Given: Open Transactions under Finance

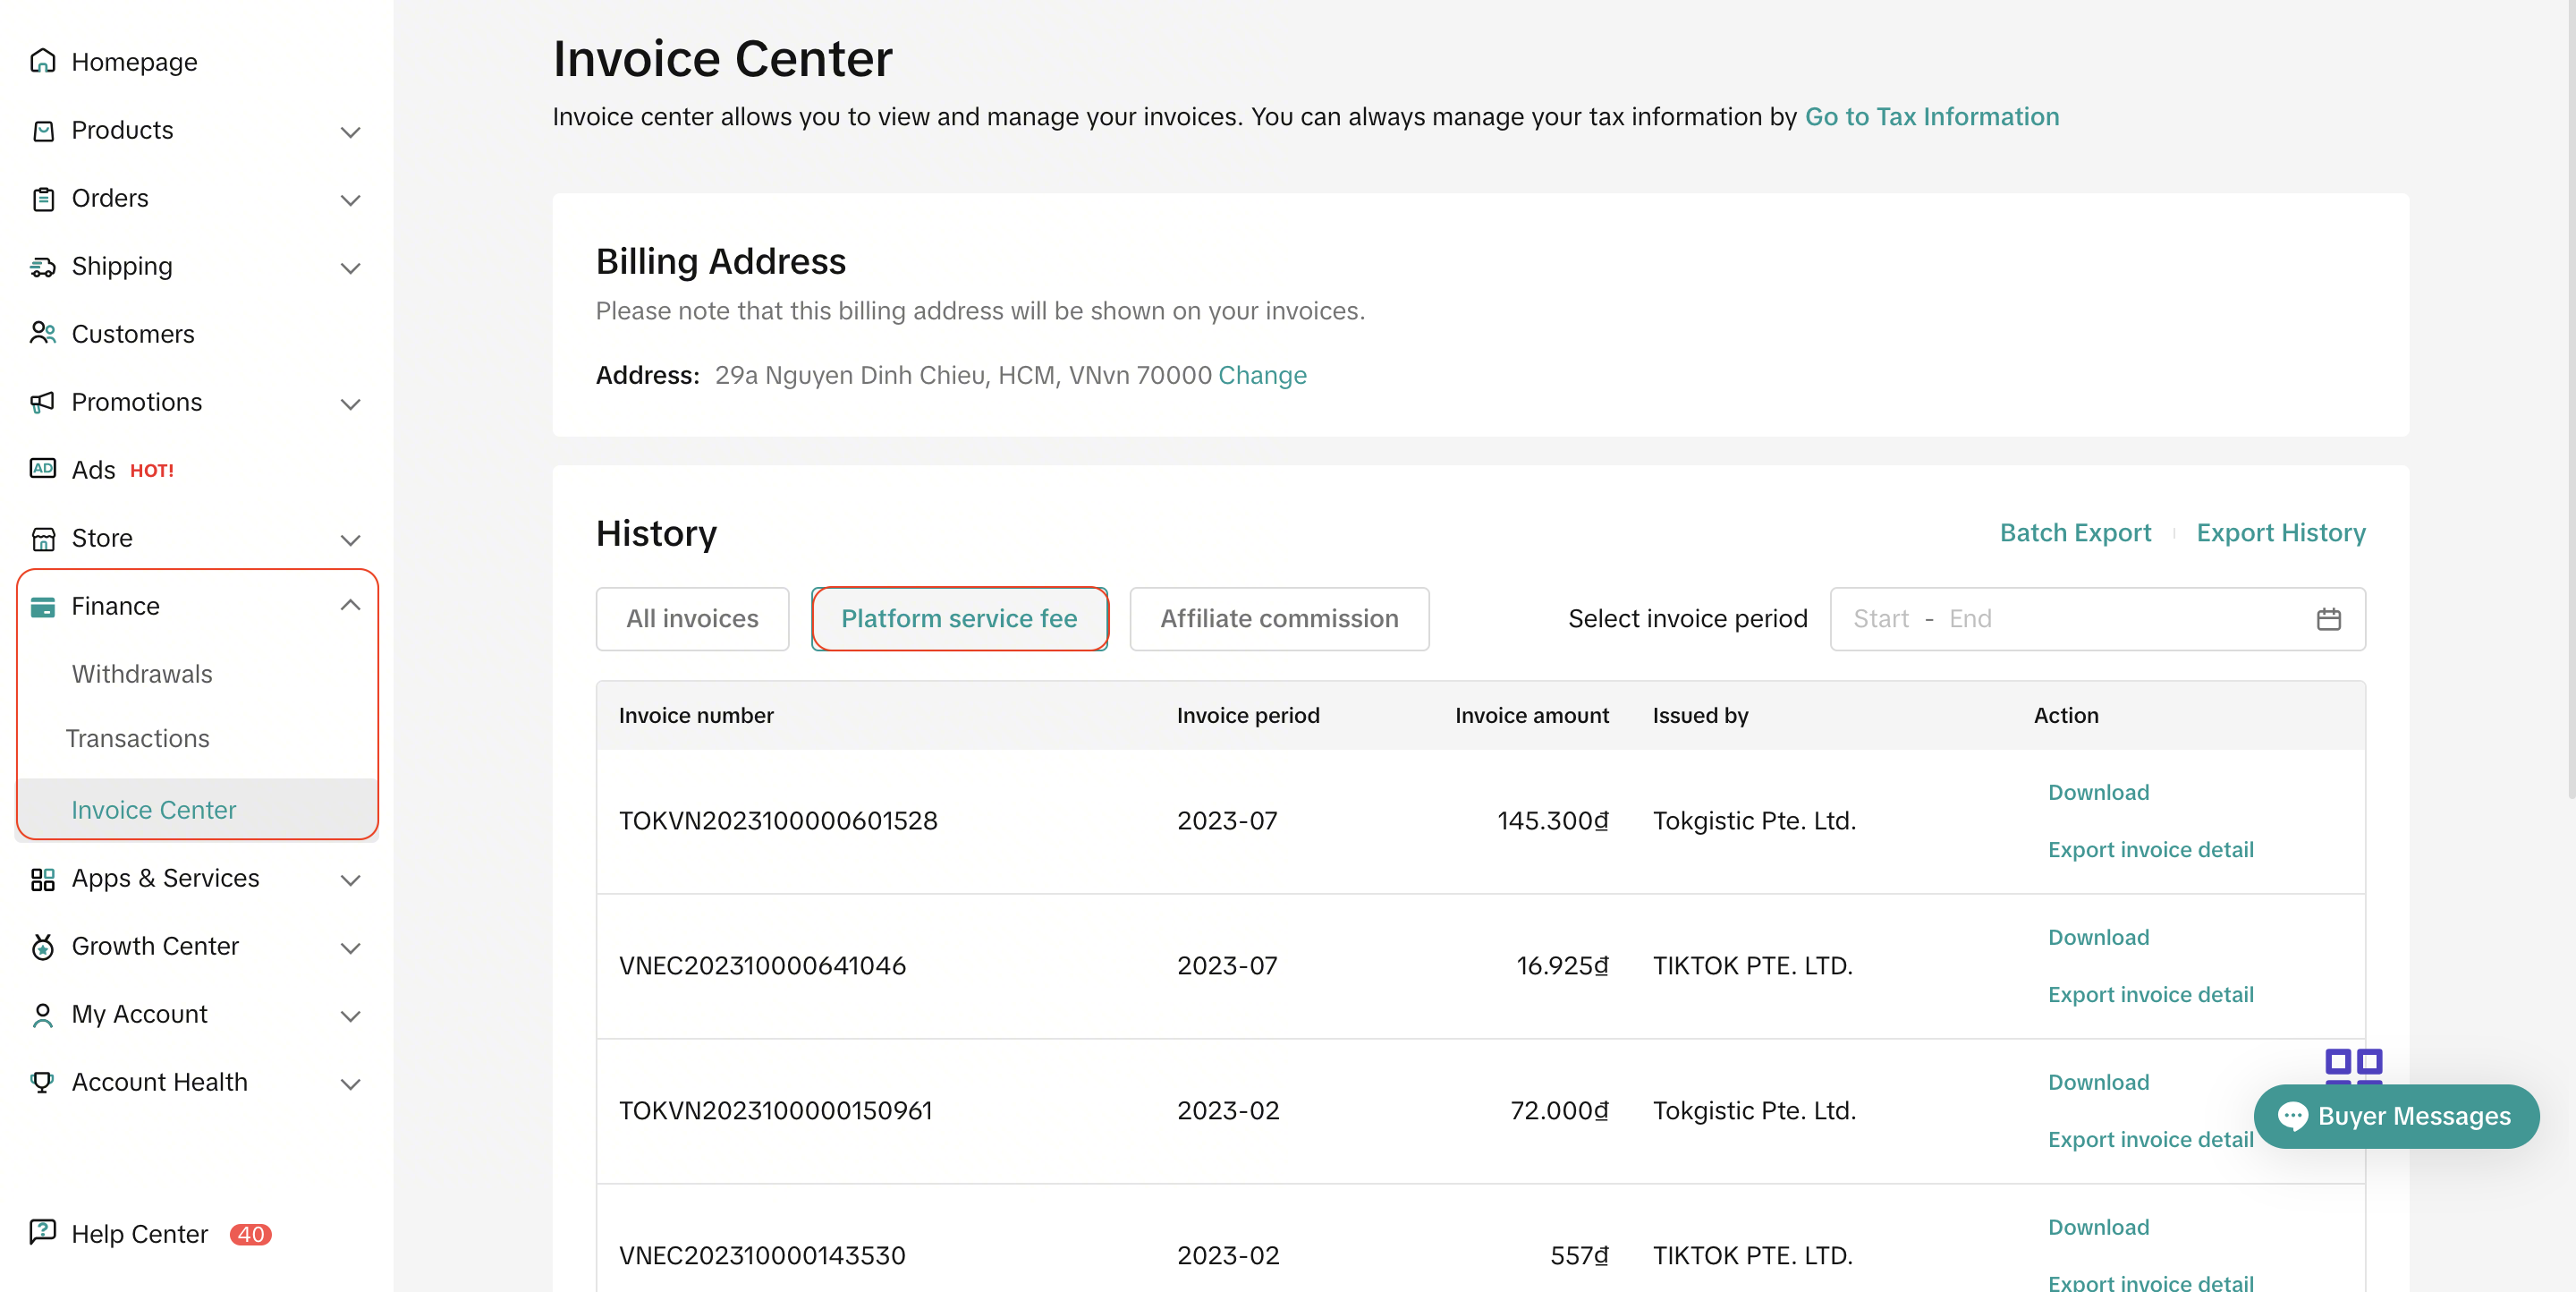Looking at the screenshot, I should pyautogui.click(x=138, y=738).
